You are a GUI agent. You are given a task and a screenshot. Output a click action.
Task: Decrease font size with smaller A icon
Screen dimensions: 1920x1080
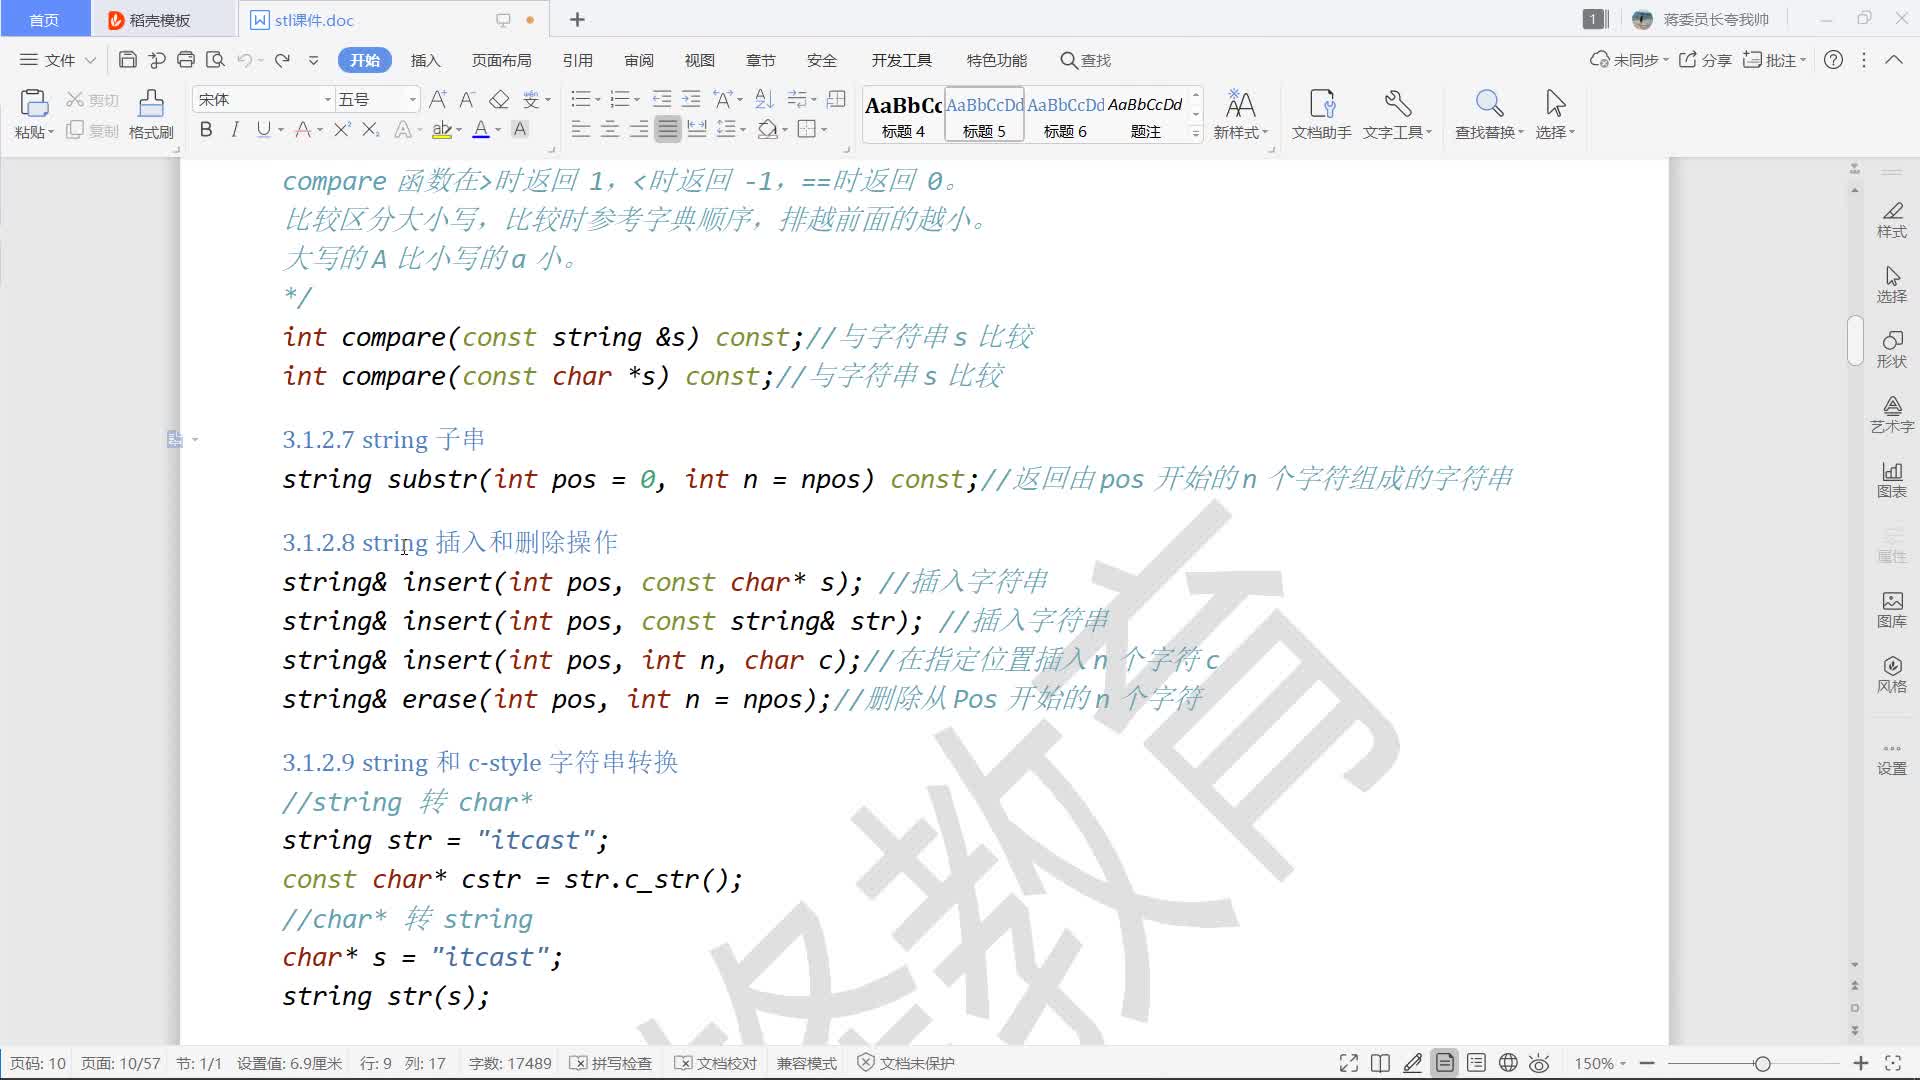tap(467, 99)
